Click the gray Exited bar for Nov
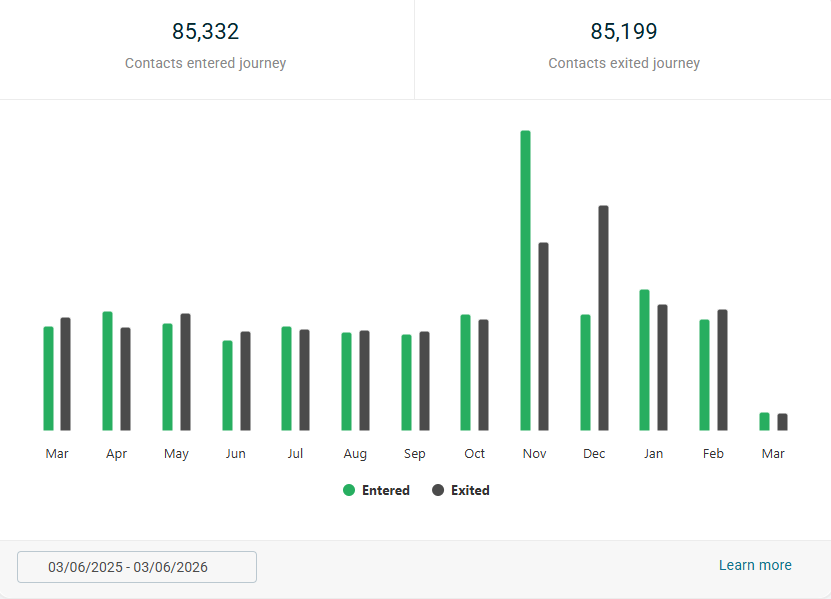 543,336
